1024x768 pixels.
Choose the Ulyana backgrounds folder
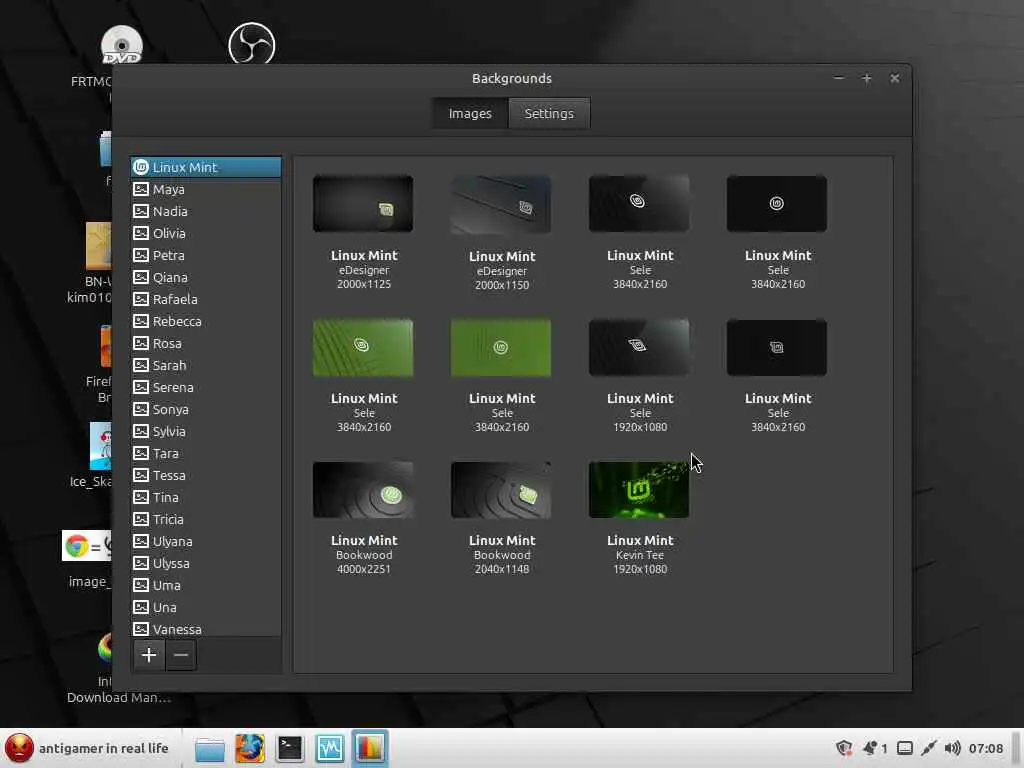click(206, 541)
